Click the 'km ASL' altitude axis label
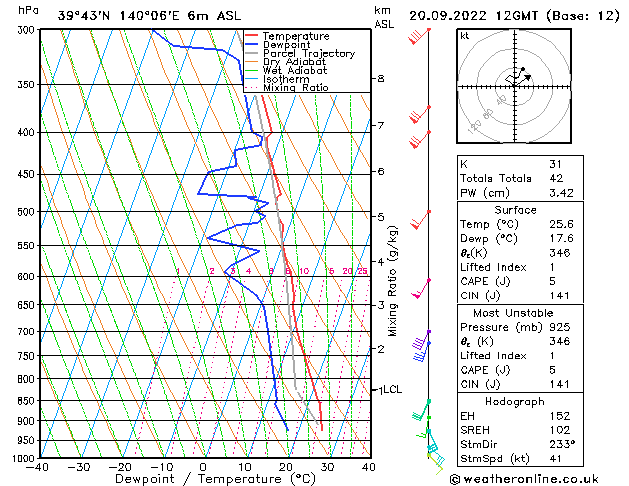The width and height of the screenshot is (629, 486). 384,17
